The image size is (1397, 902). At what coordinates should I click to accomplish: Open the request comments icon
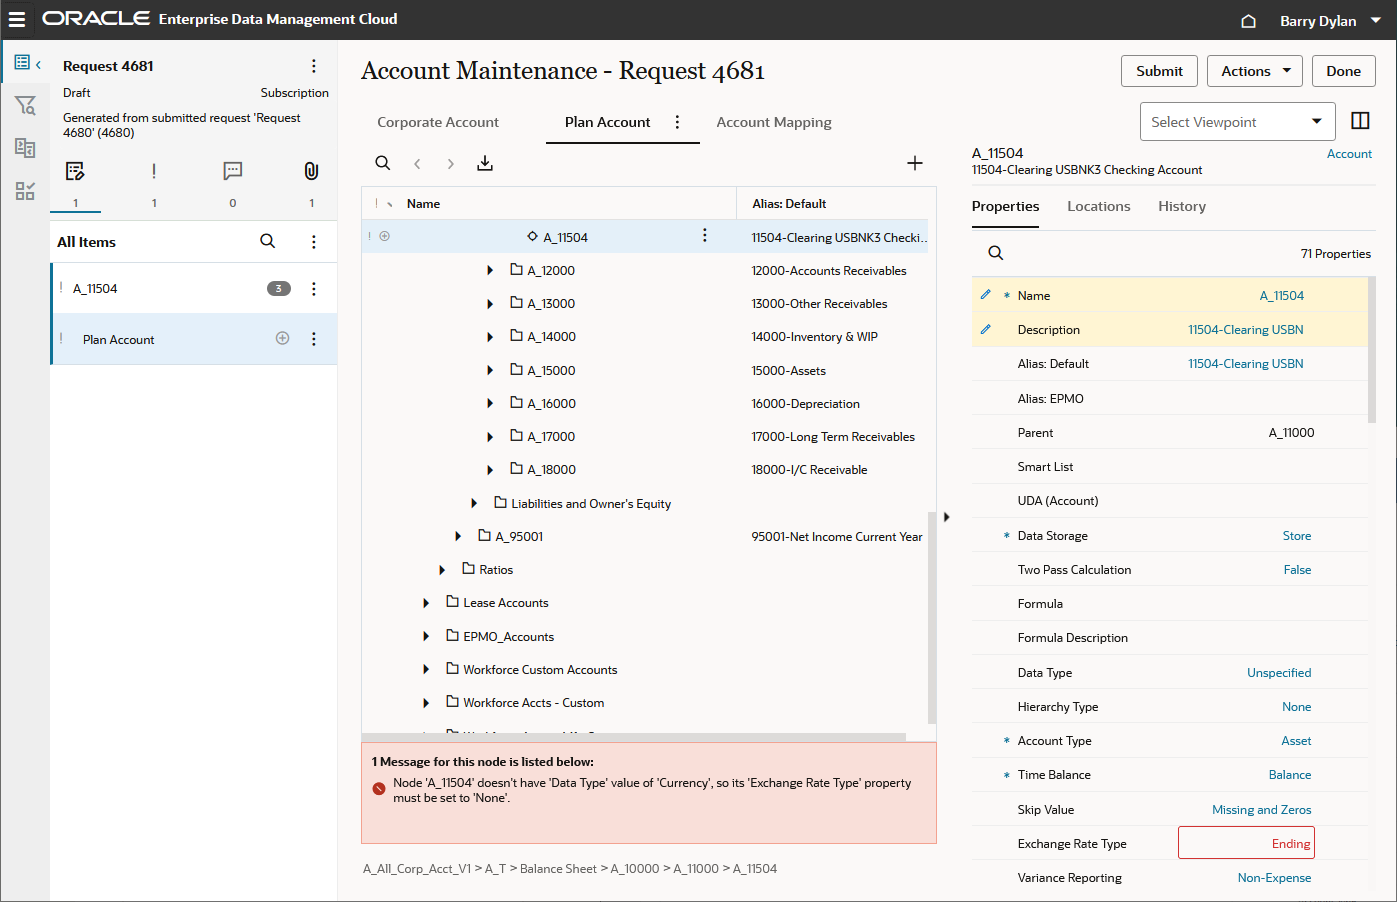[x=233, y=171]
